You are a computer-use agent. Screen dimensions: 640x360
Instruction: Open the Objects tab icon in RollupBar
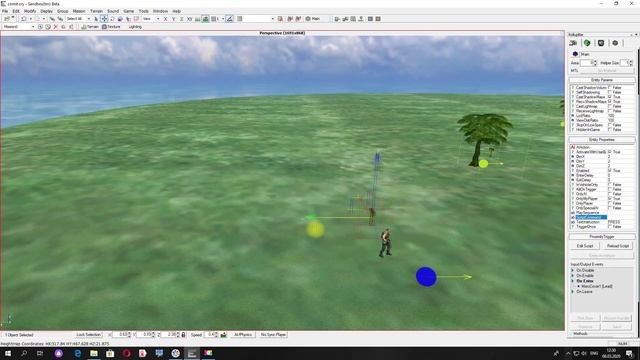tap(573, 43)
